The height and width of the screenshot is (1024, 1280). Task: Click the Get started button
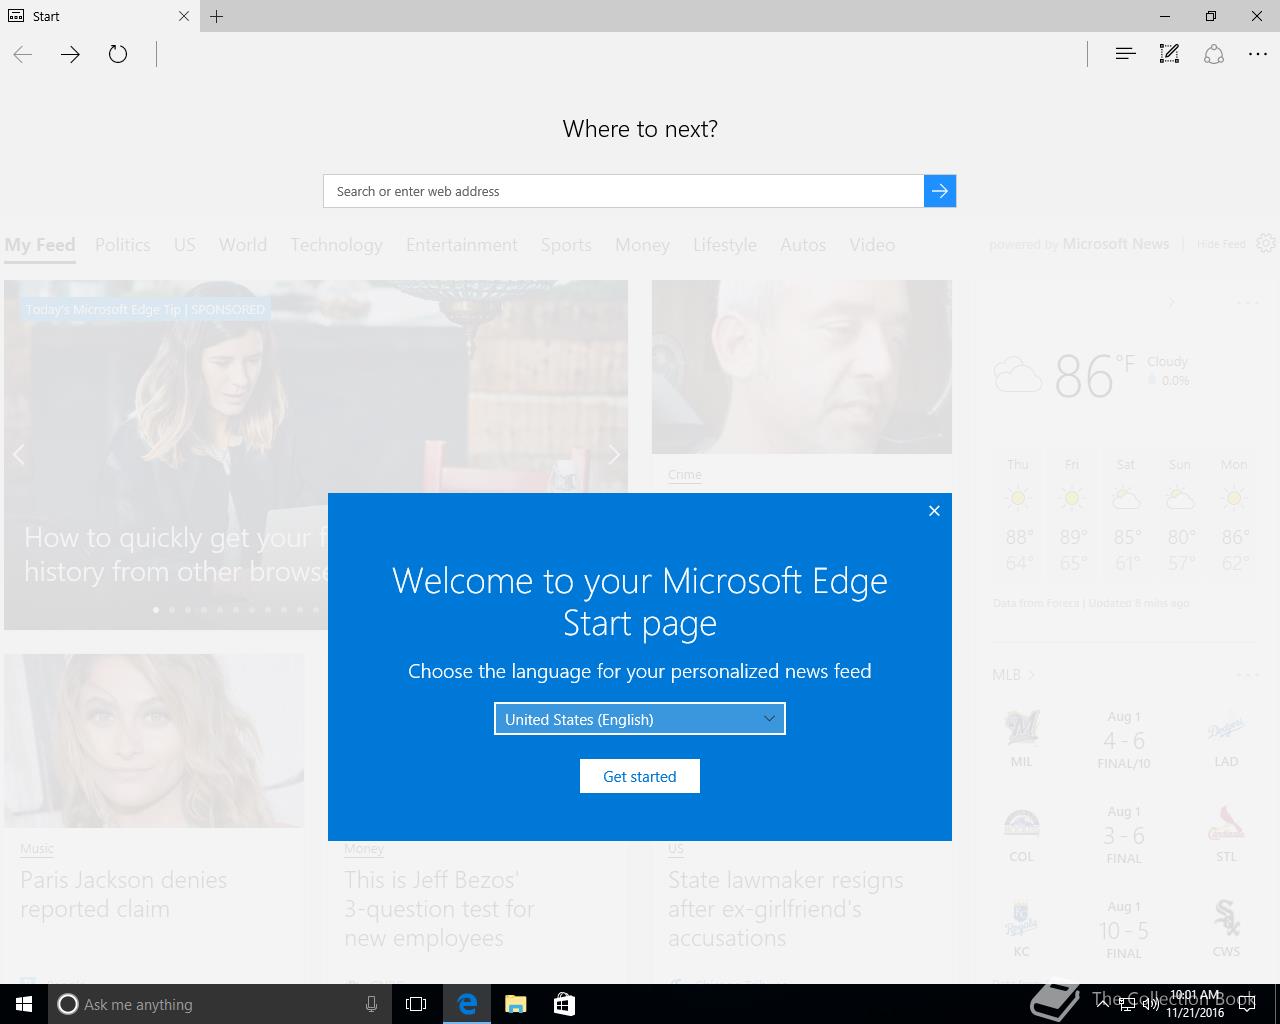[x=640, y=776]
